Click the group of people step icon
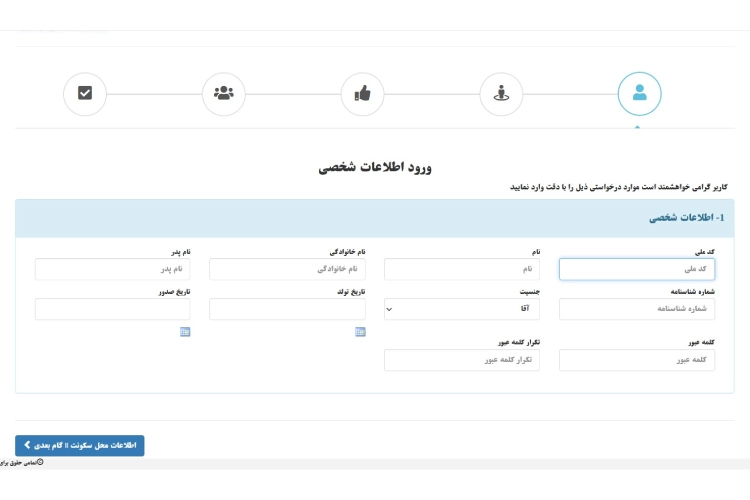750x500 pixels. [223, 94]
